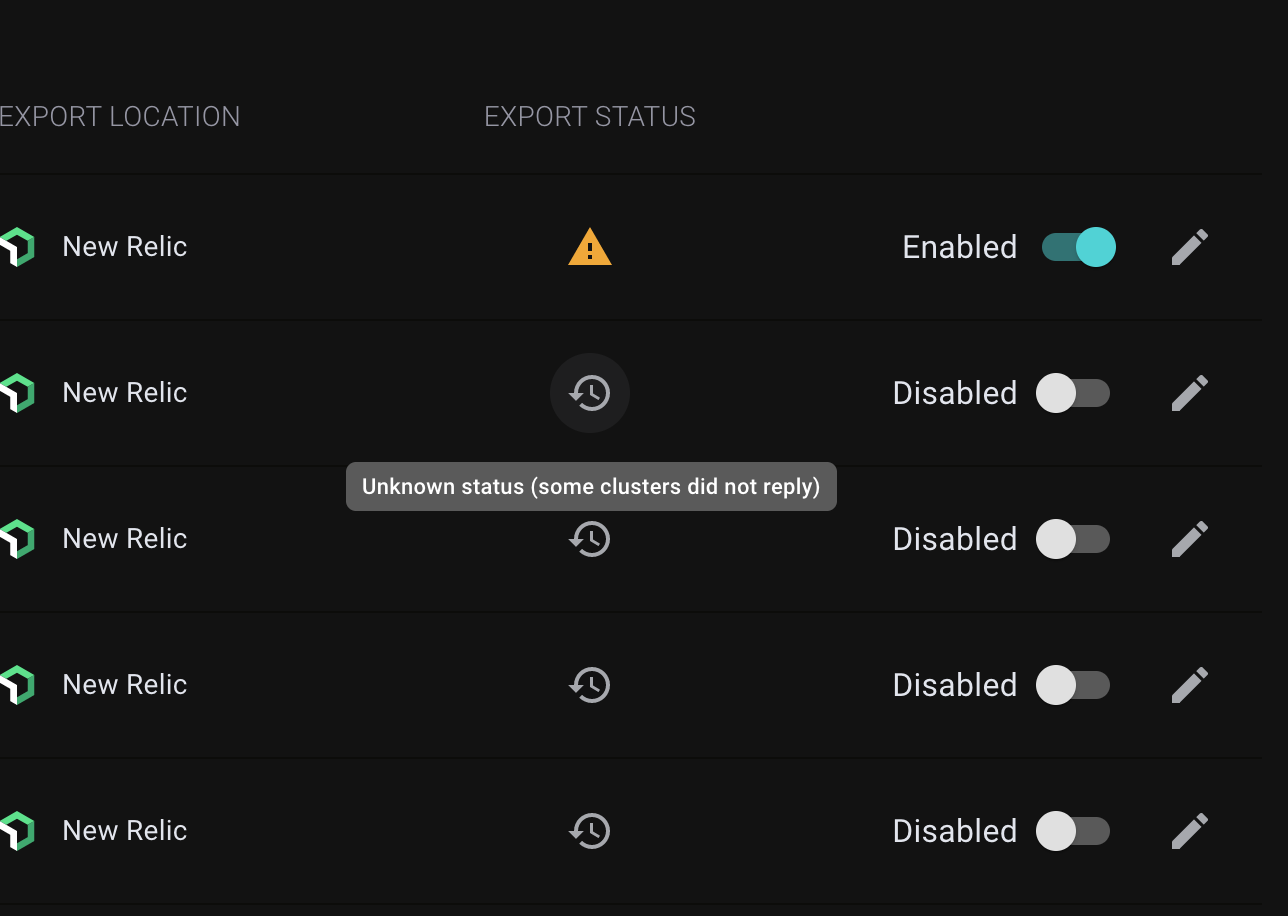
Task: Click the status clock icon in the bottom row
Action: tap(590, 831)
